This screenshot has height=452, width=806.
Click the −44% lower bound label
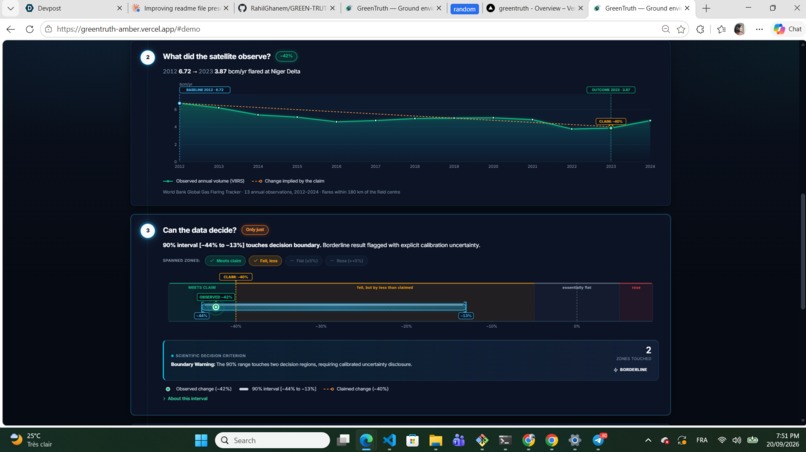pos(202,316)
